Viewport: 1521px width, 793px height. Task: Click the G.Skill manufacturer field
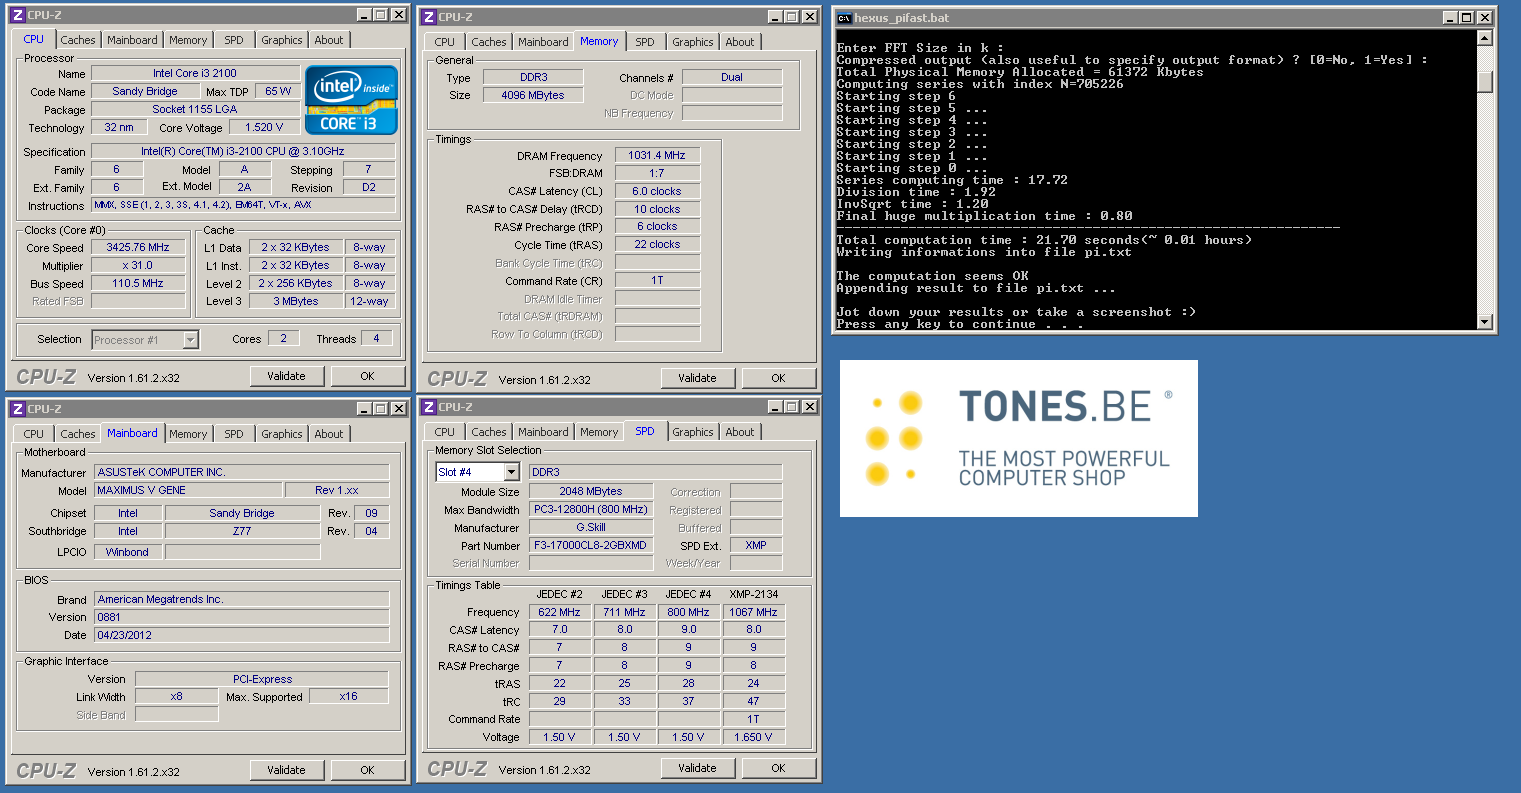[590, 527]
